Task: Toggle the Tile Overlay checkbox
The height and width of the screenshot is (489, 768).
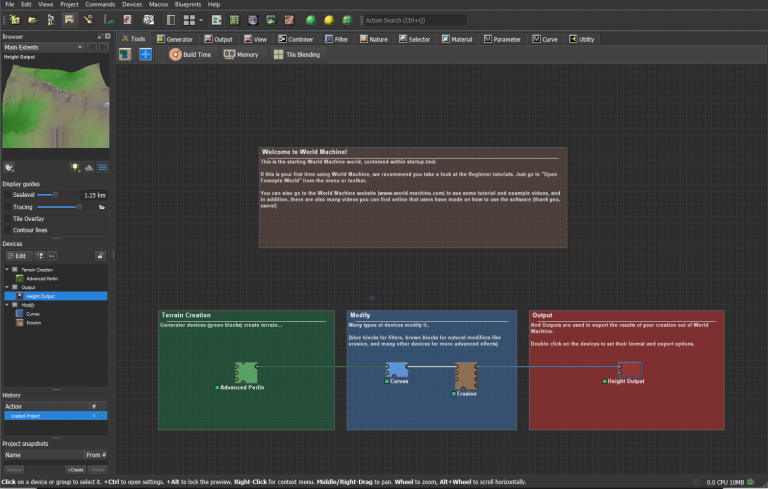Action: tap(7, 218)
